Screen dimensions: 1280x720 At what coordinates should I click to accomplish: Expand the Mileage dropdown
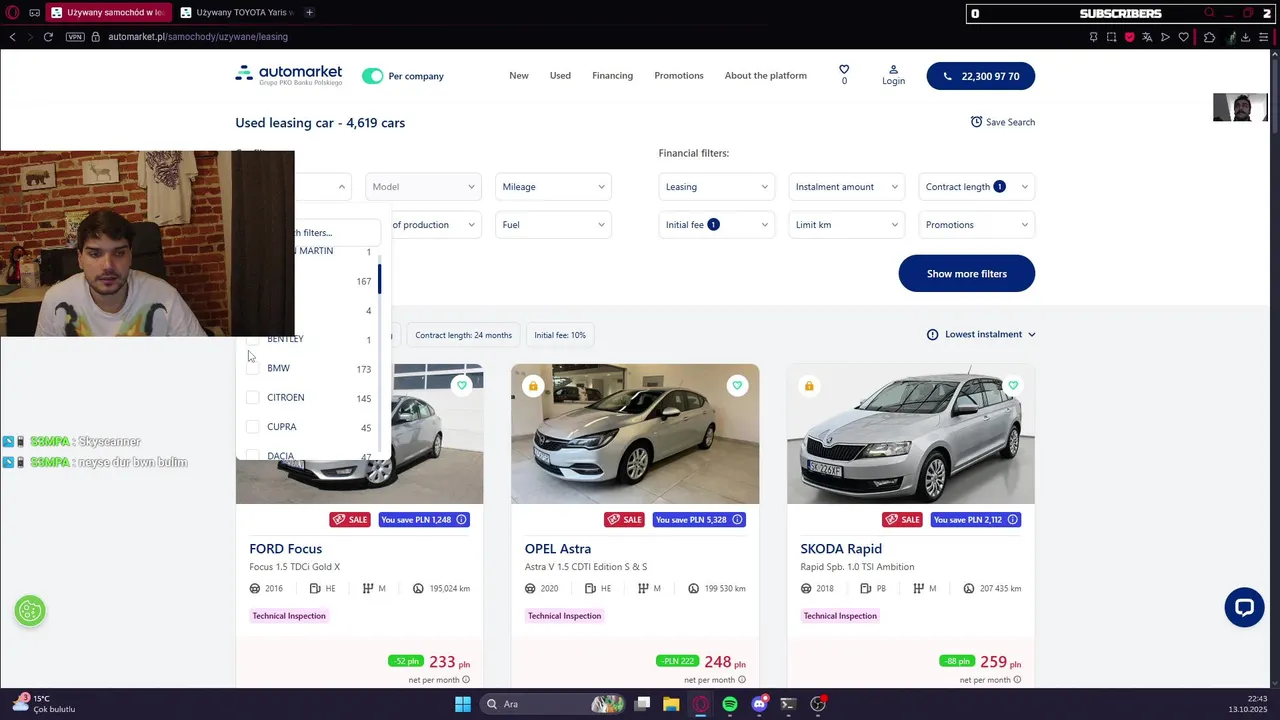(553, 187)
